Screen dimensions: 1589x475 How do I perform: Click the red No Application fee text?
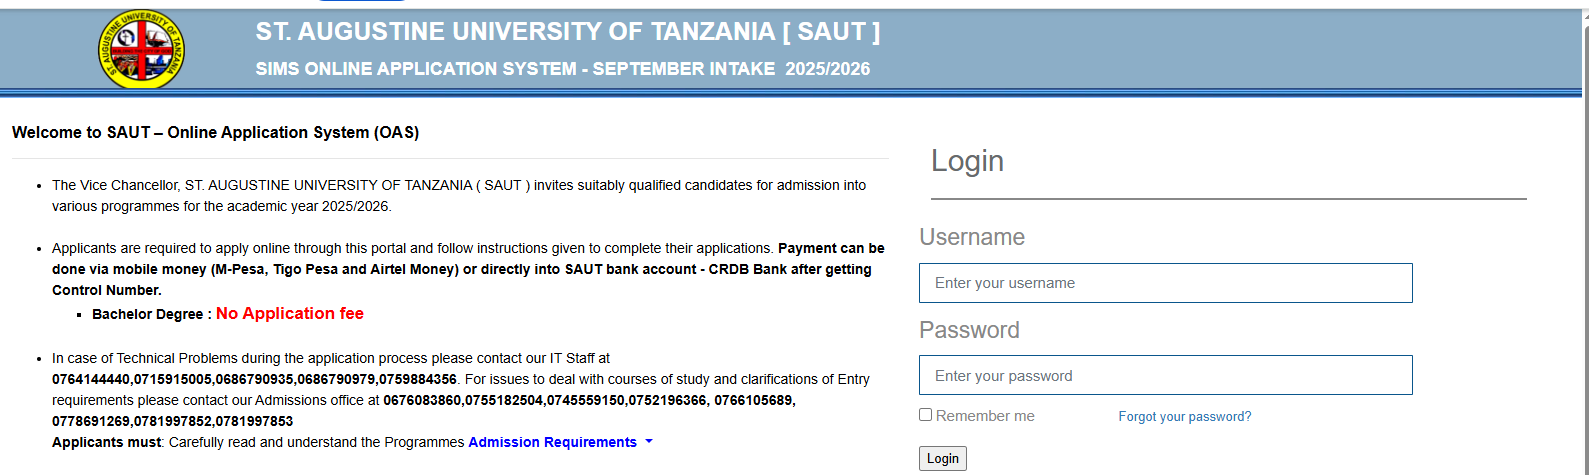[290, 313]
